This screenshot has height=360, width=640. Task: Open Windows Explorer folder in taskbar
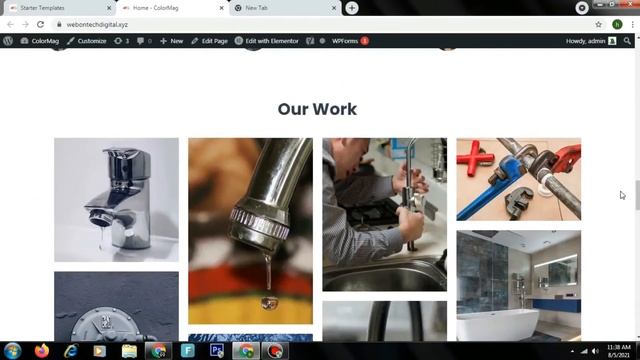[129, 351]
